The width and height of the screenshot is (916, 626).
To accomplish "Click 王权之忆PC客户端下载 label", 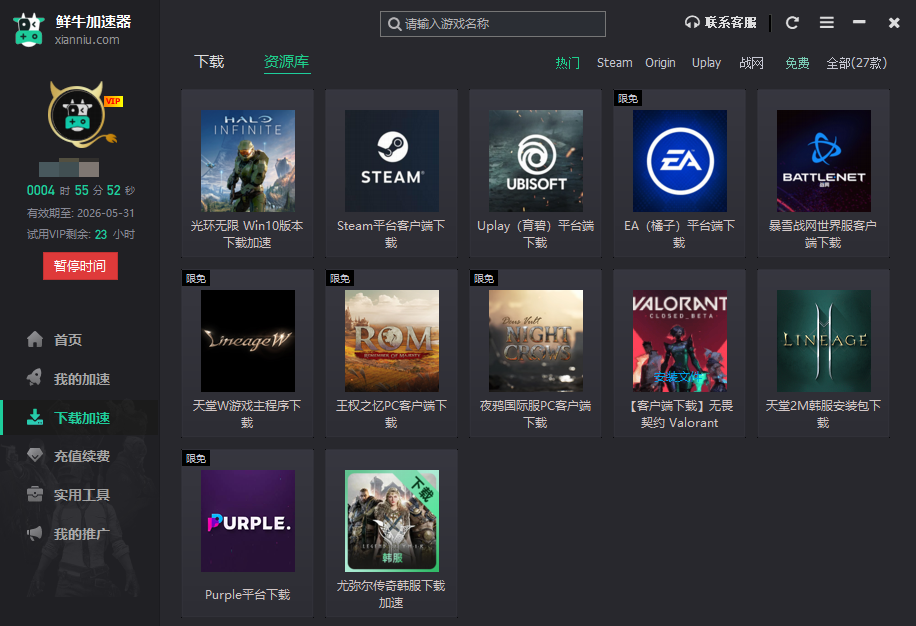I will 391,413.
